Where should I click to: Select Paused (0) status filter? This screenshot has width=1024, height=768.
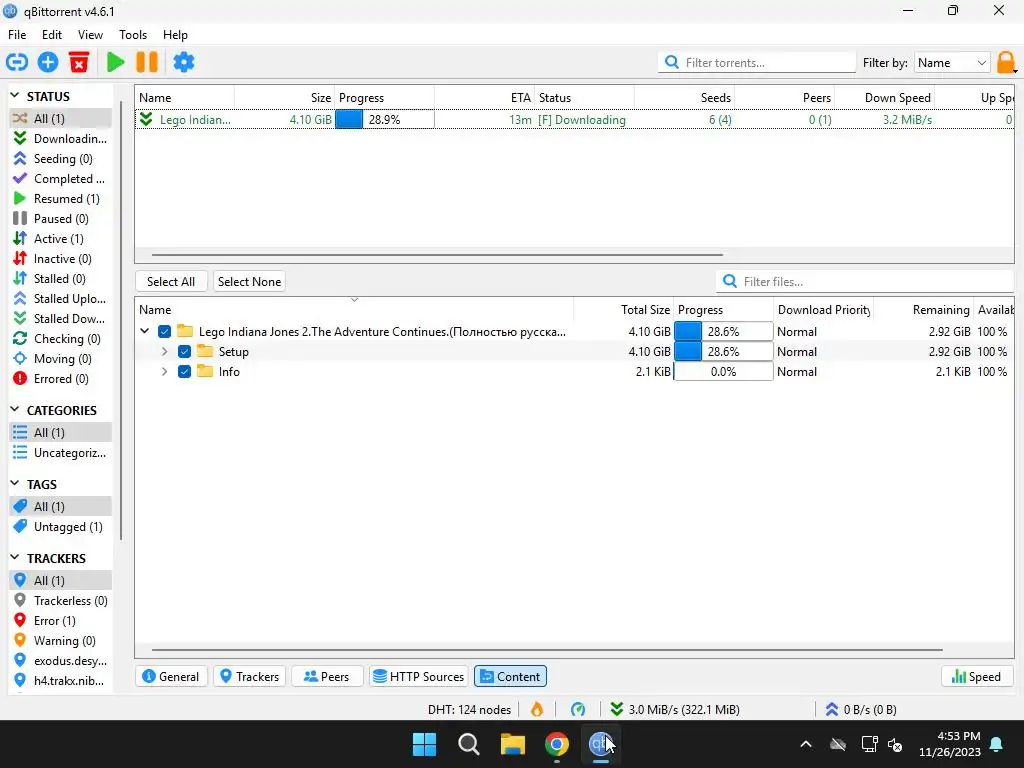coord(60,219)
